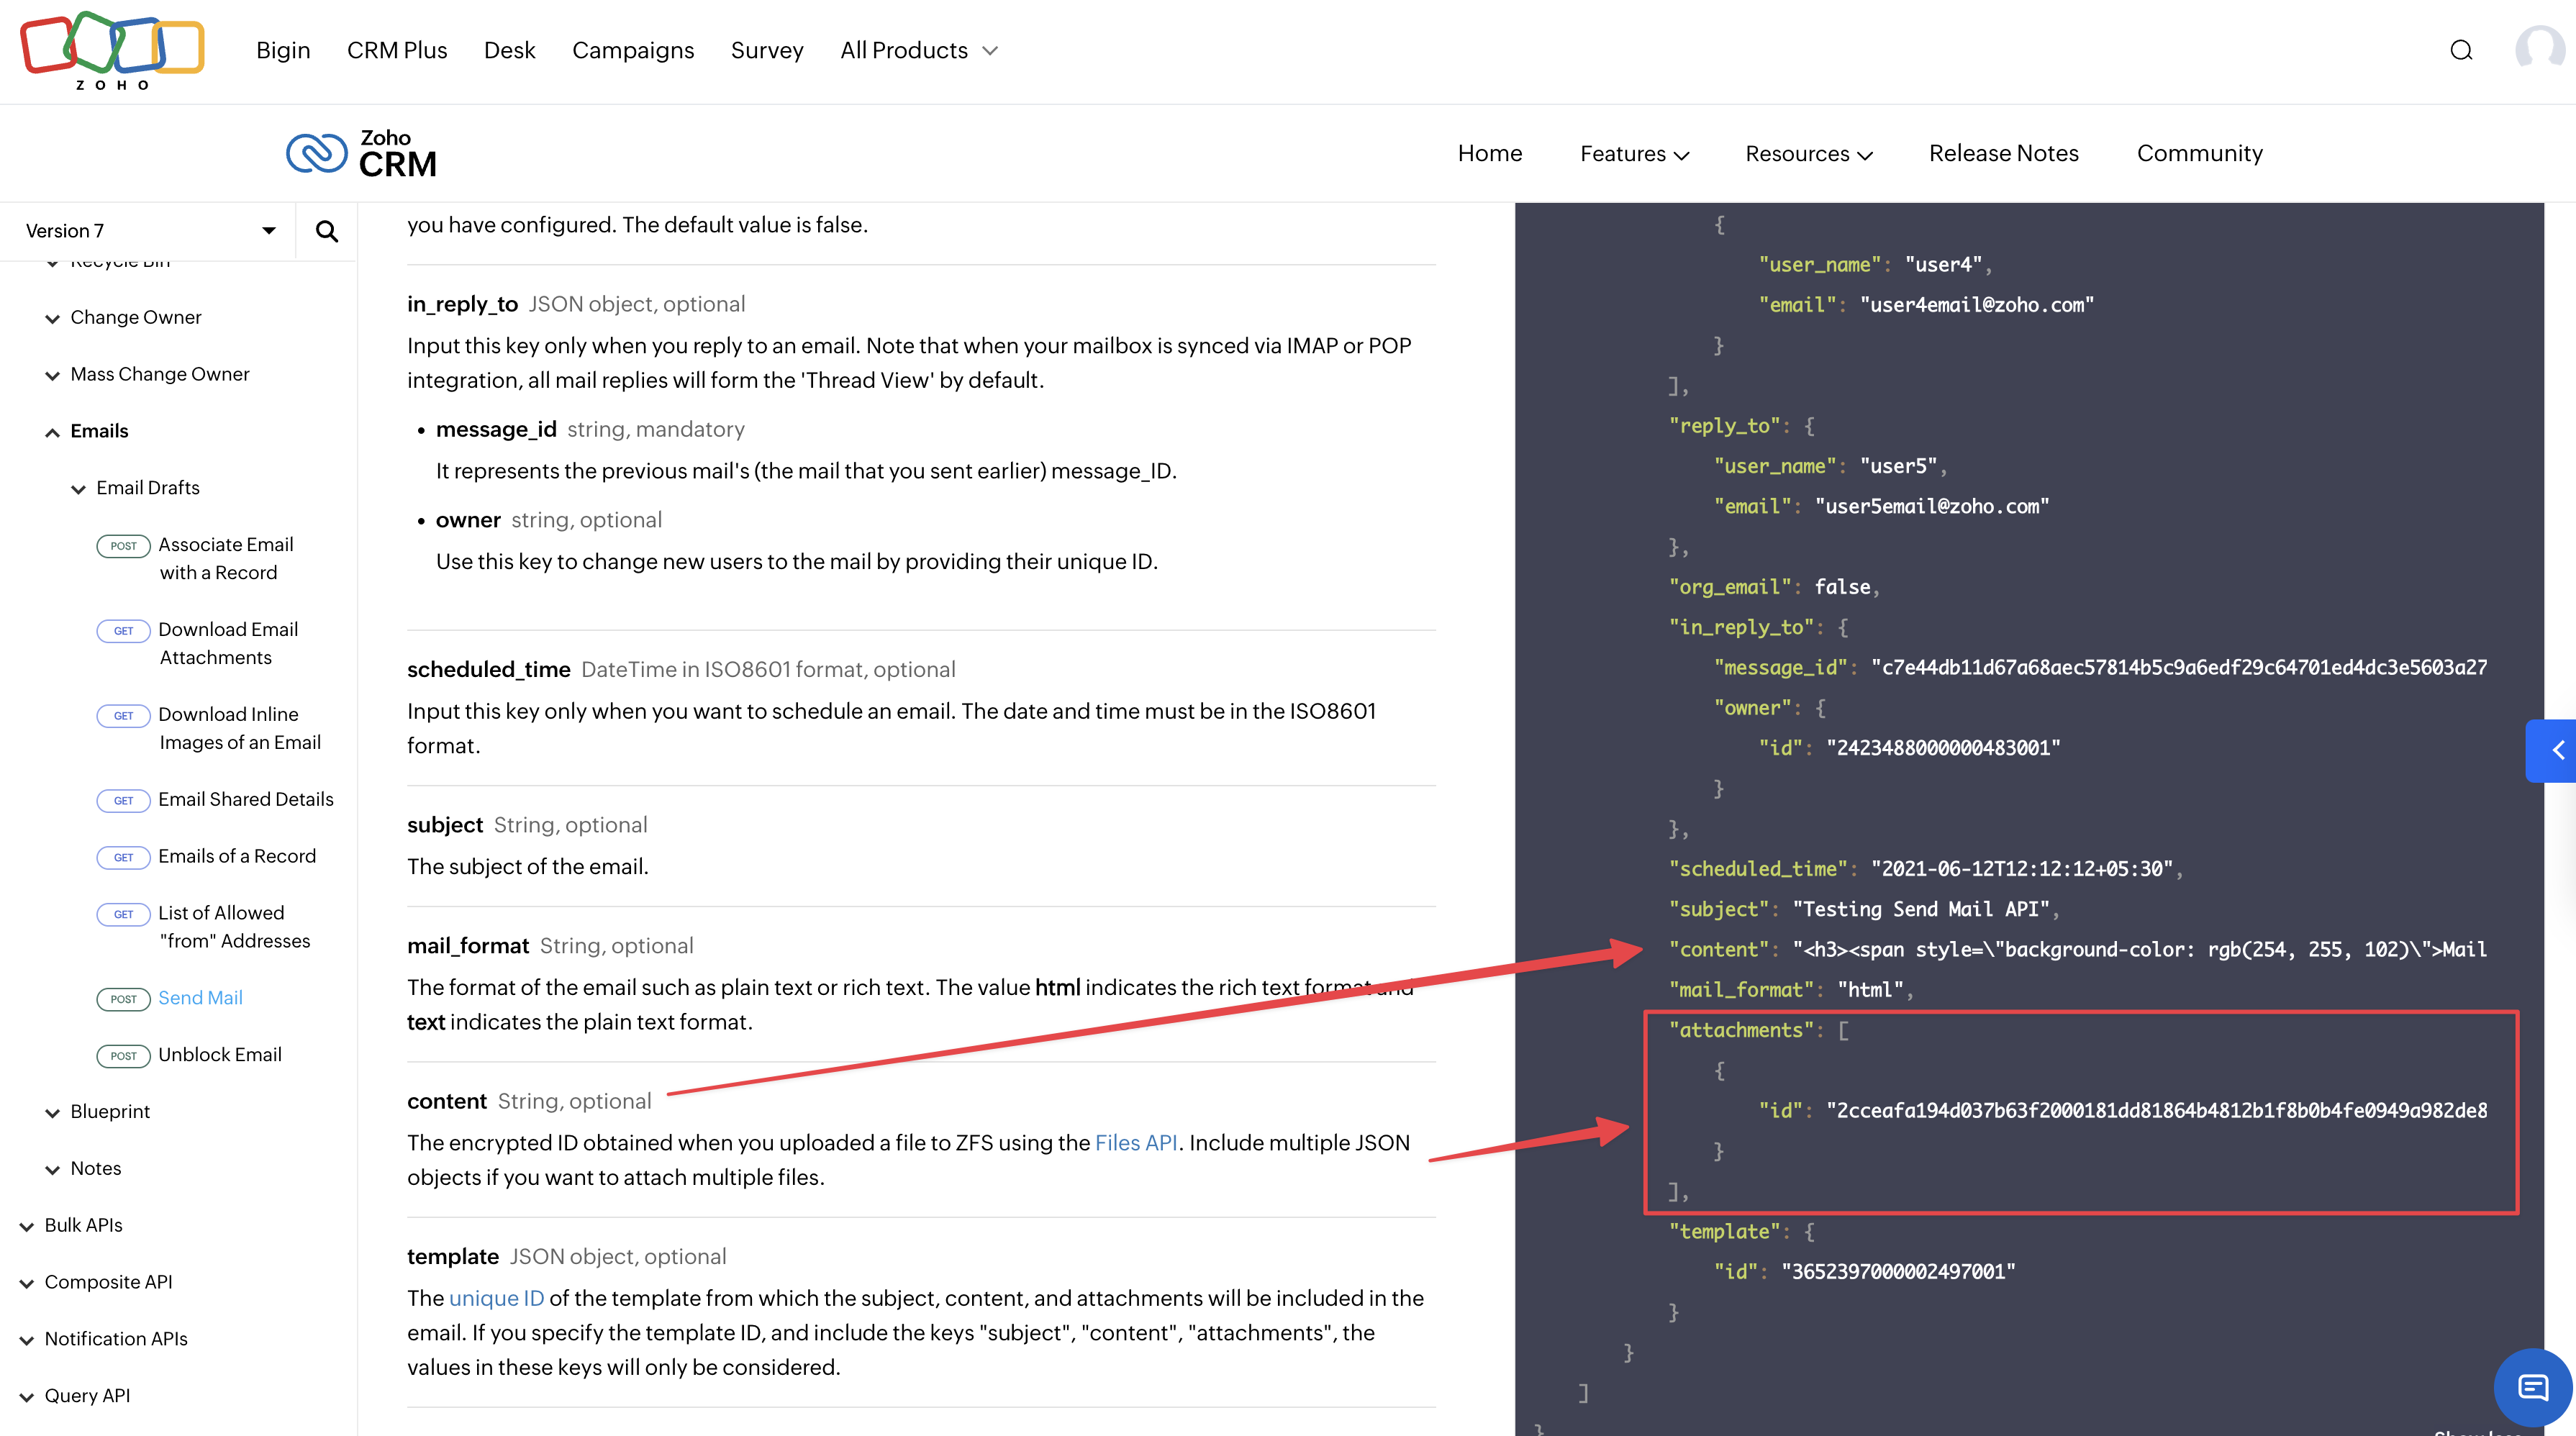
Task: Follow the Files API link
Action: [x=1135, y=1142]
